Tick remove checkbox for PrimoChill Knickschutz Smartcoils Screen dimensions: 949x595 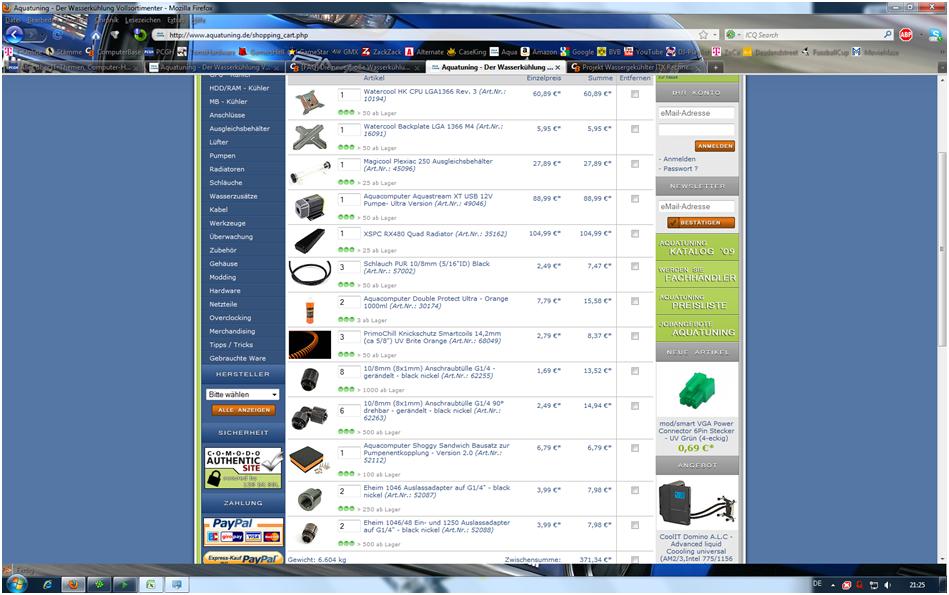634,336
